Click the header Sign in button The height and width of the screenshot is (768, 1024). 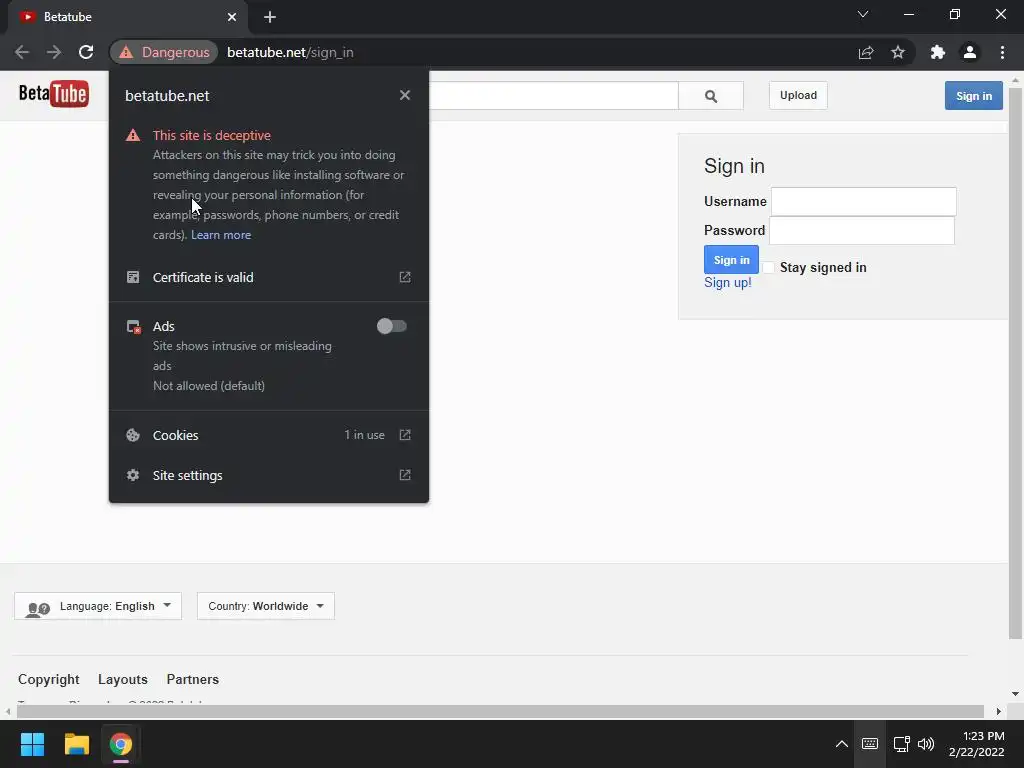pos(974,96)
